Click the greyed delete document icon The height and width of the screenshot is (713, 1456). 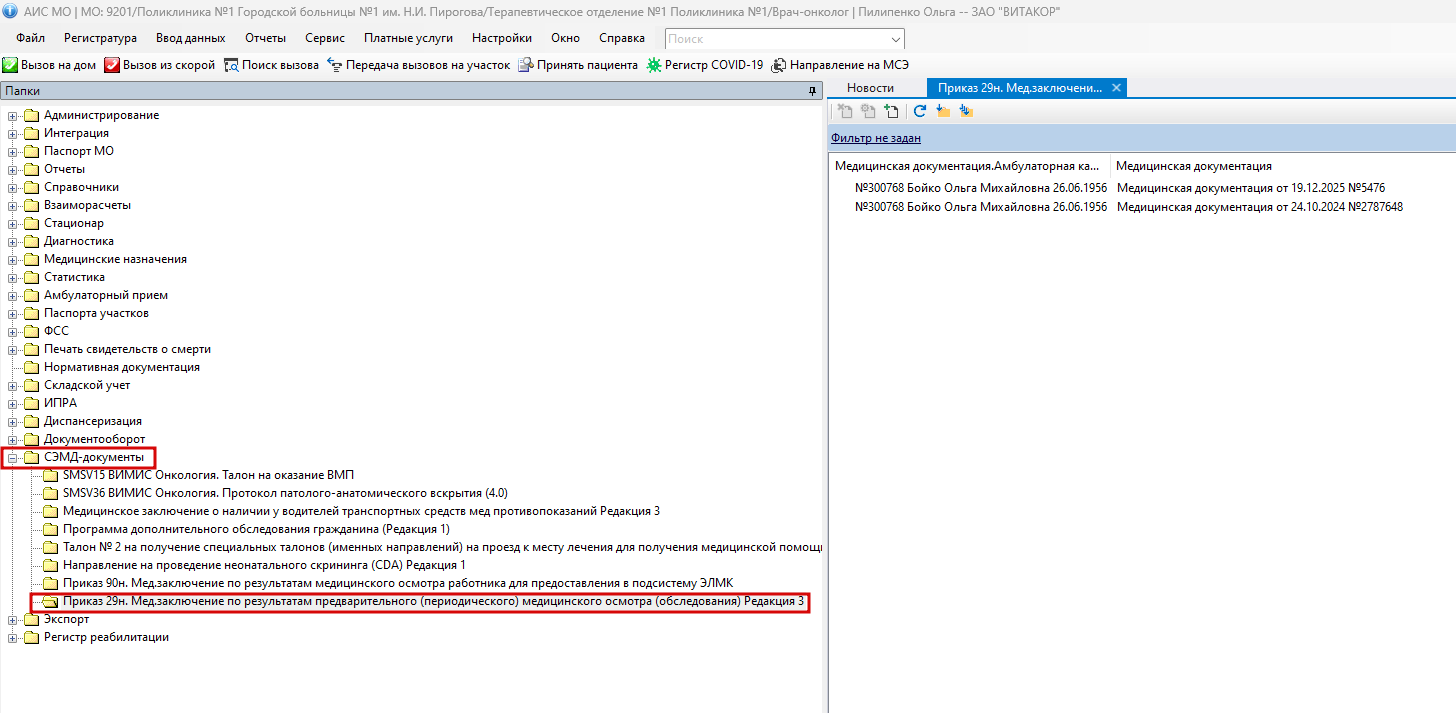[844, 111]
